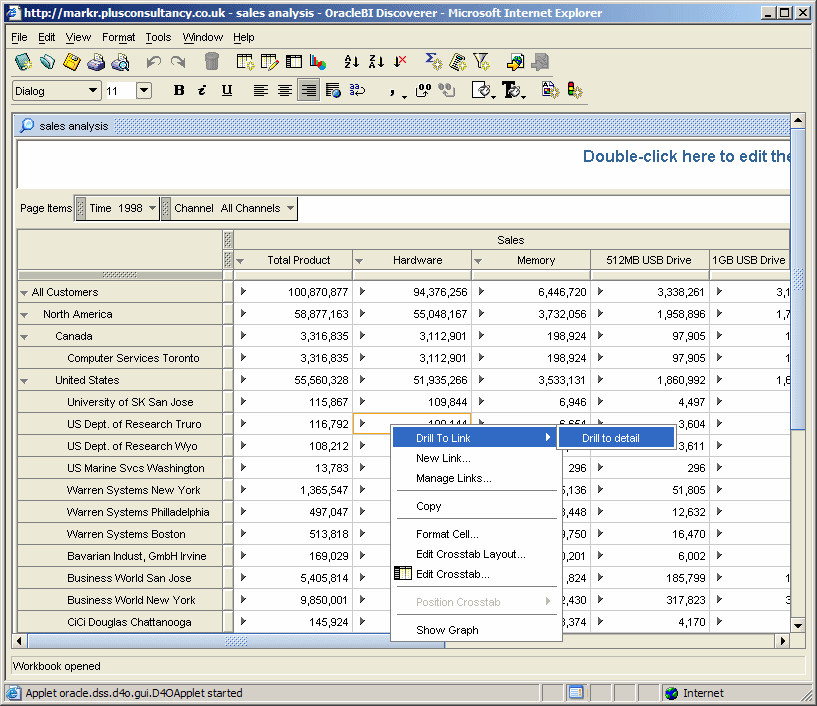Screen dimensions: 817x706
Task: Toggle Bold formatting
Action: (179, 90)
